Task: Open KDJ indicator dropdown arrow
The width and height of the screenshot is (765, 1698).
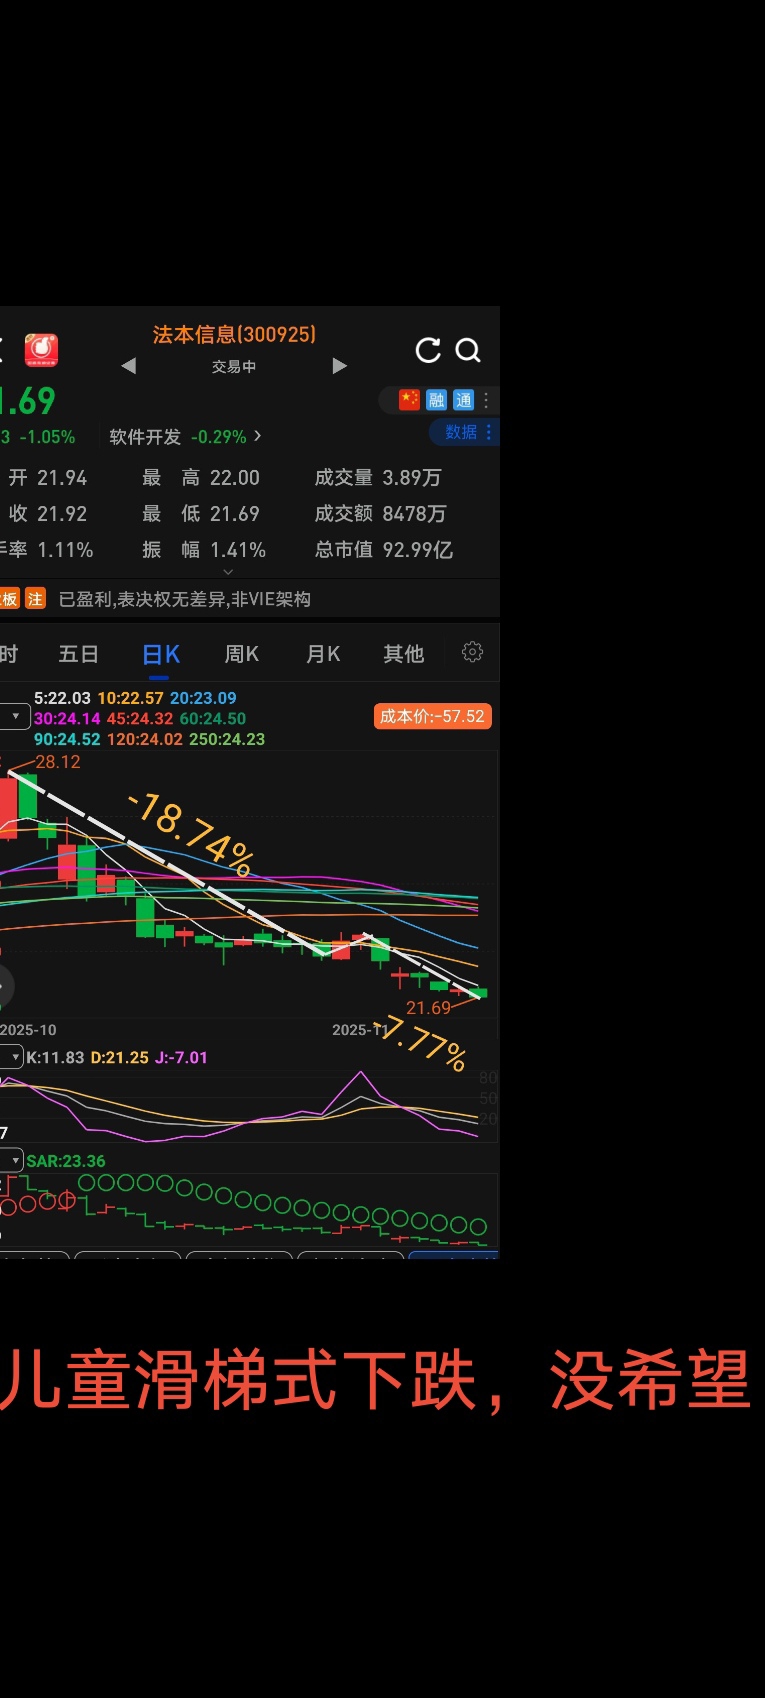Action: coord(12,1057)
